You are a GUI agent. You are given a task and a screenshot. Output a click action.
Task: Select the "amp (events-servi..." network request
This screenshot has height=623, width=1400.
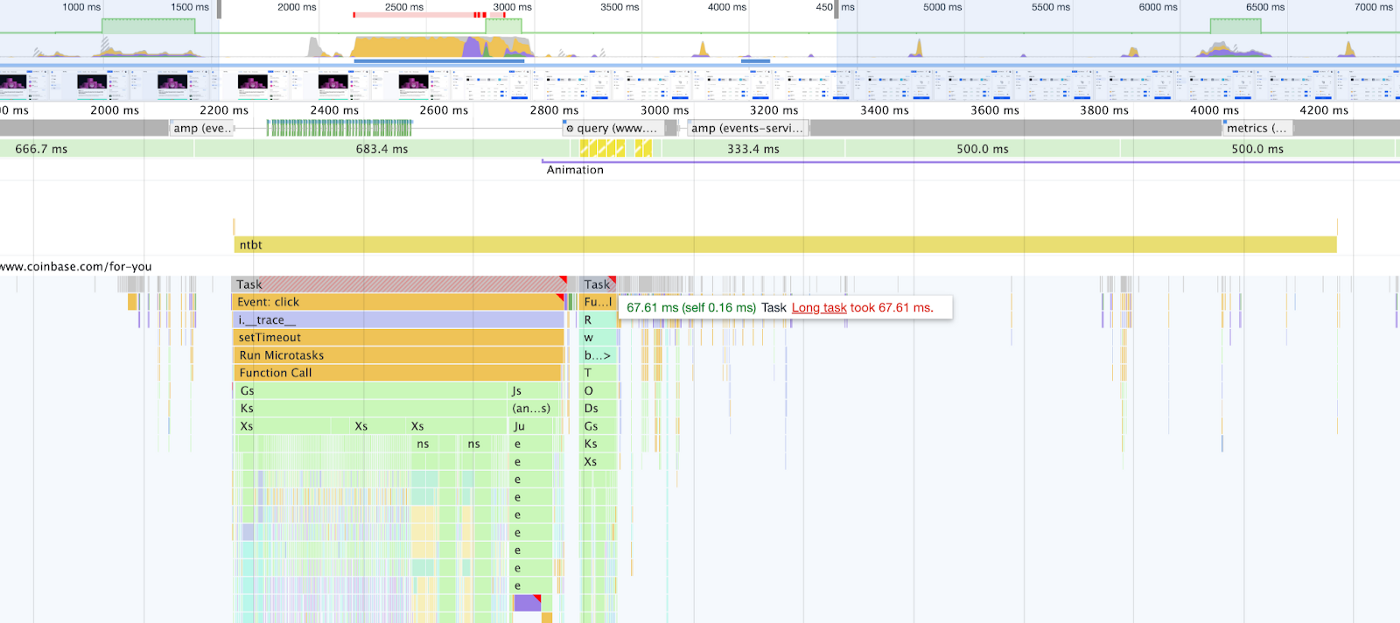point(748,128)
